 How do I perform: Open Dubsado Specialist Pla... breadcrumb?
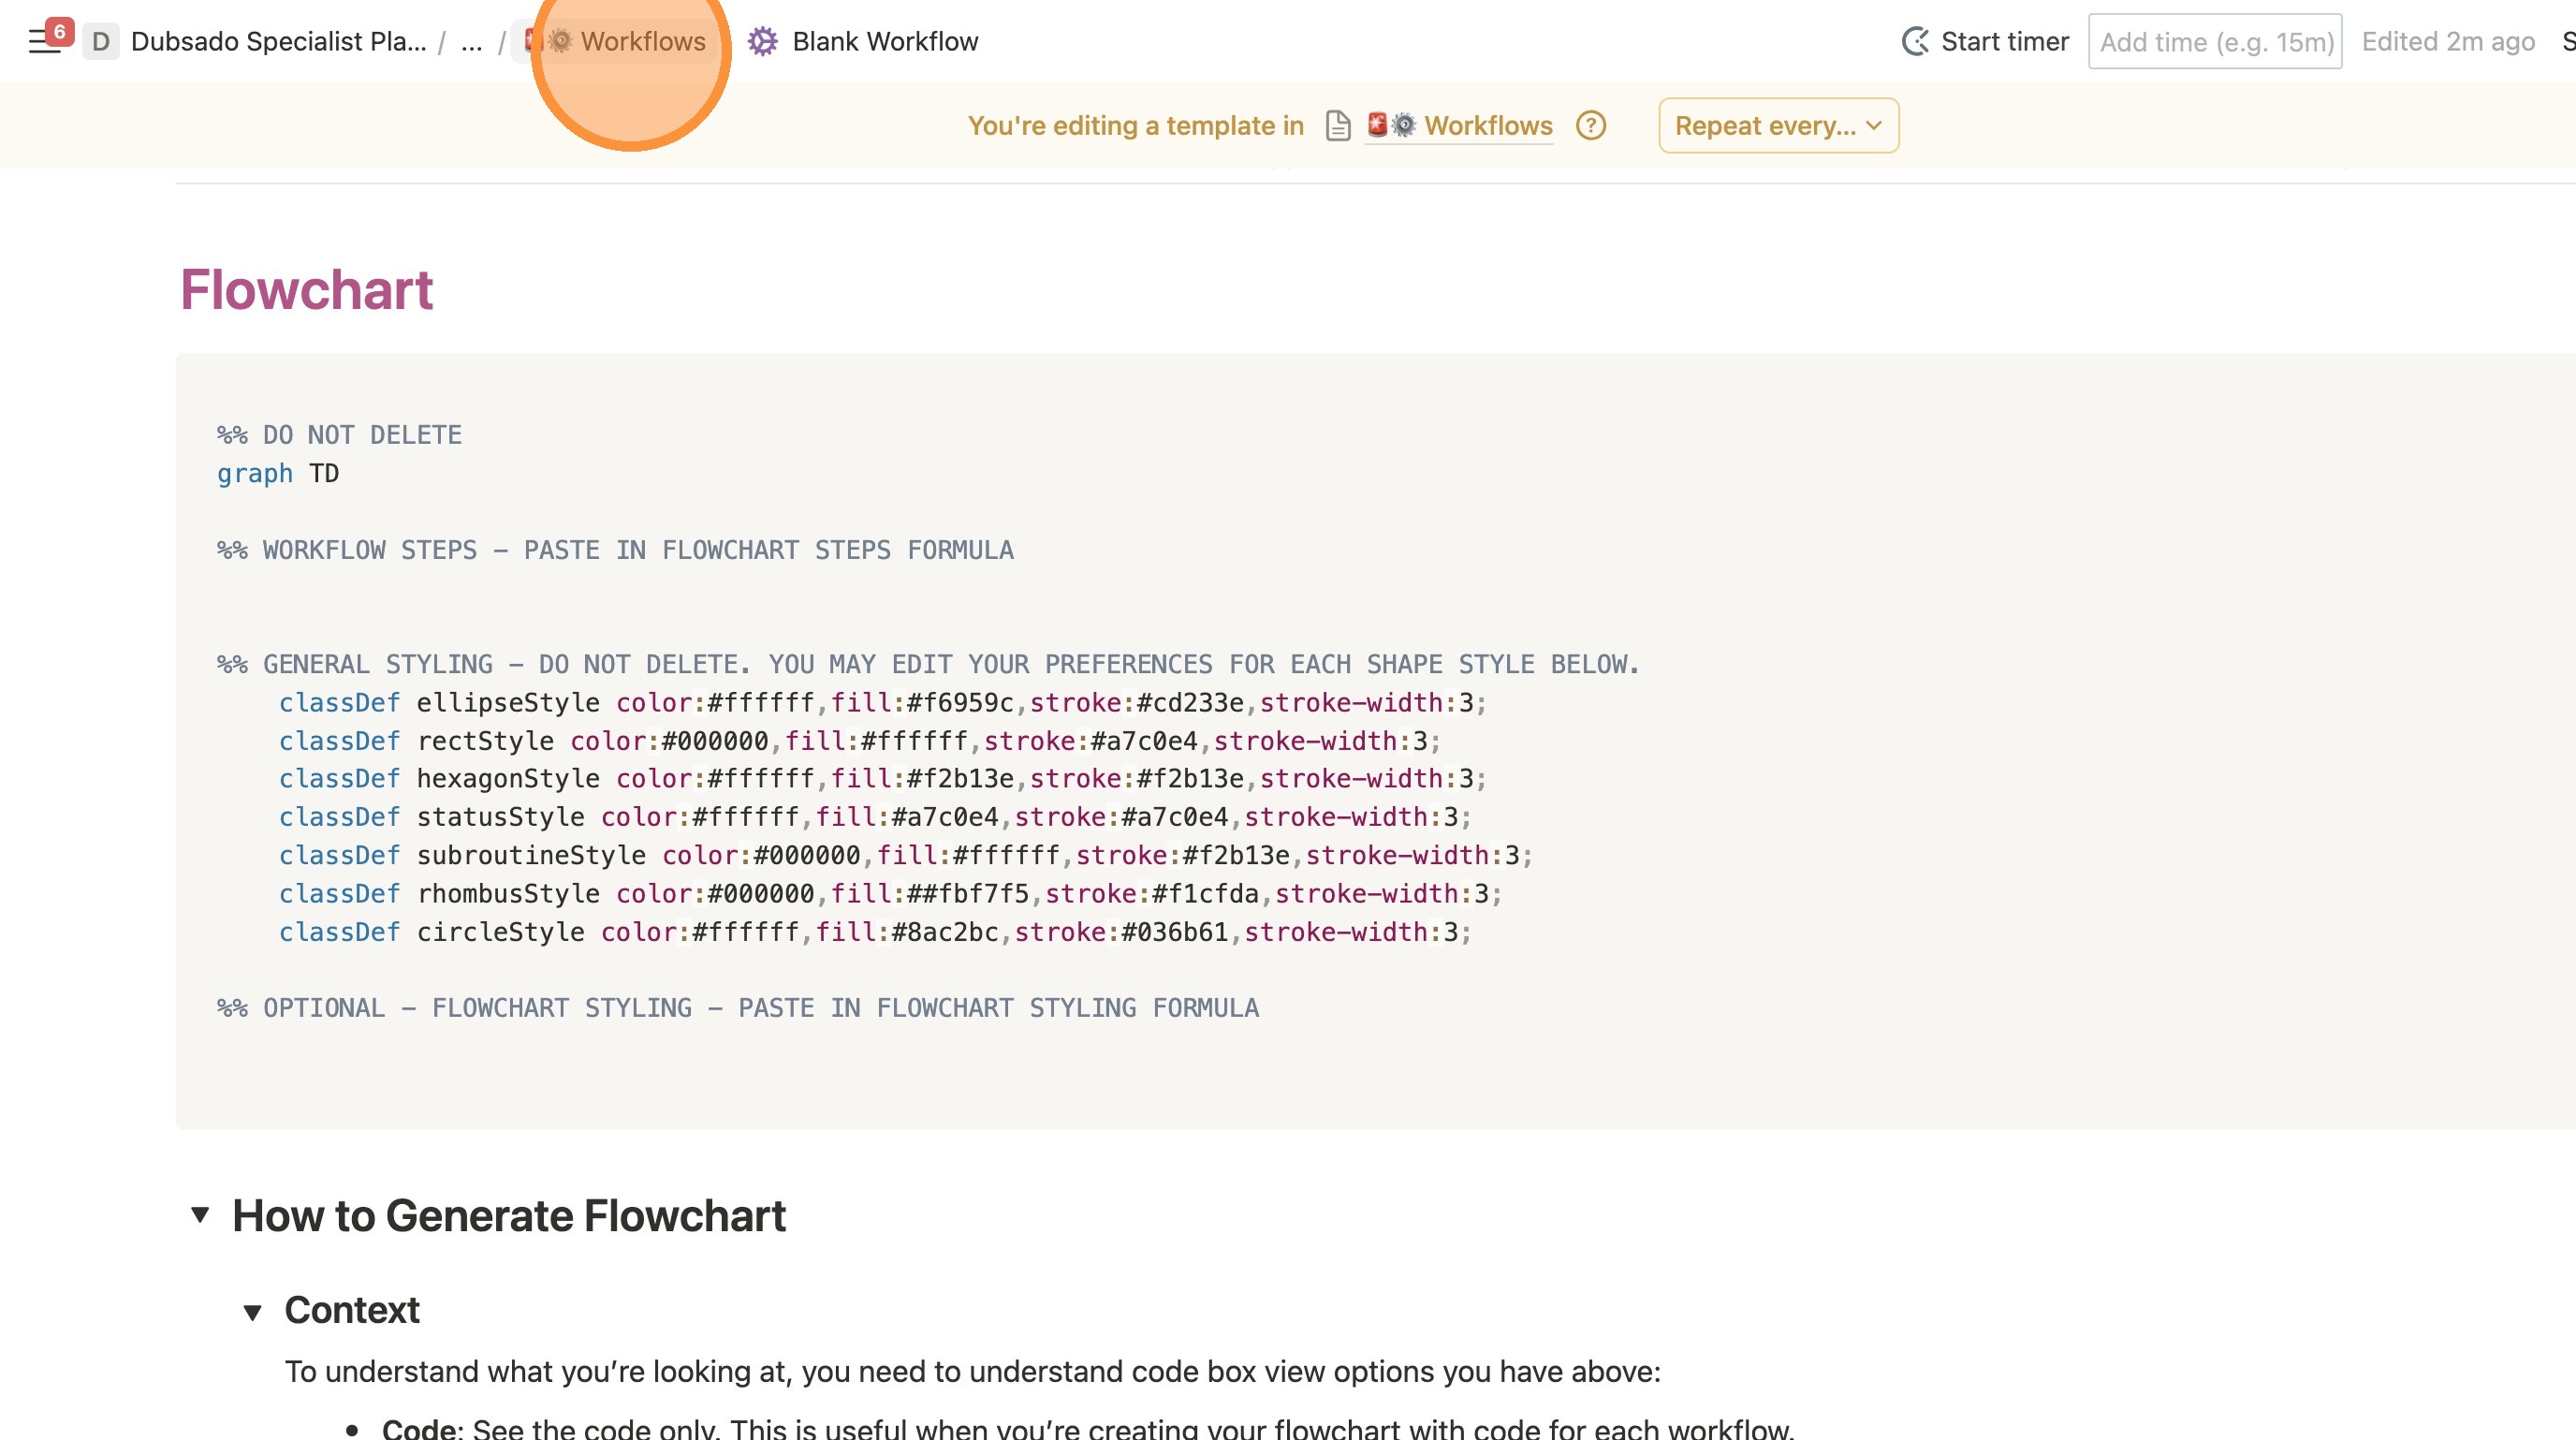click(x=279, y=41)
